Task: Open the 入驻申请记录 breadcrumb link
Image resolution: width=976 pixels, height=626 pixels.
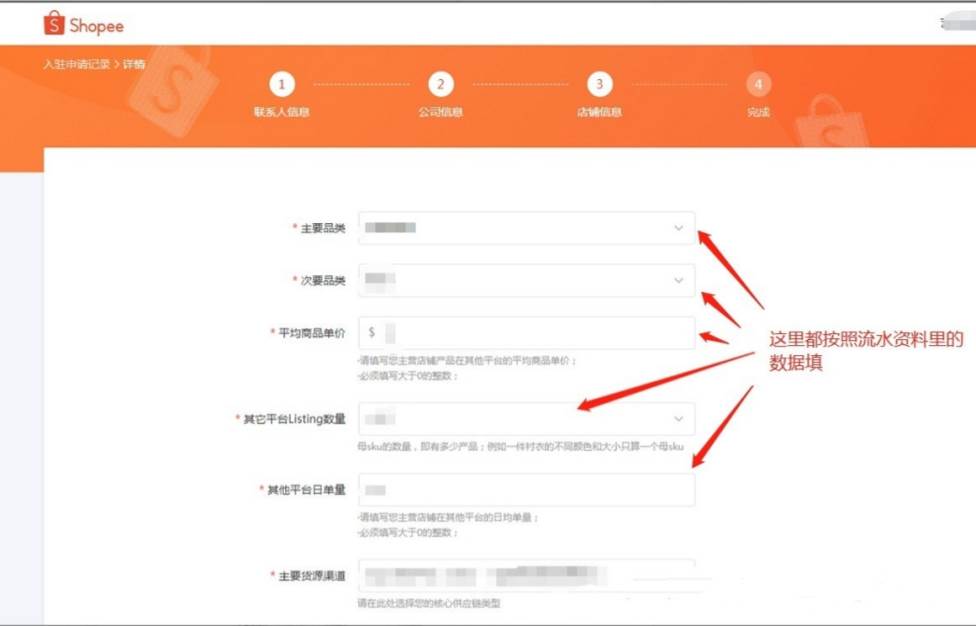Action: (77, 64)
